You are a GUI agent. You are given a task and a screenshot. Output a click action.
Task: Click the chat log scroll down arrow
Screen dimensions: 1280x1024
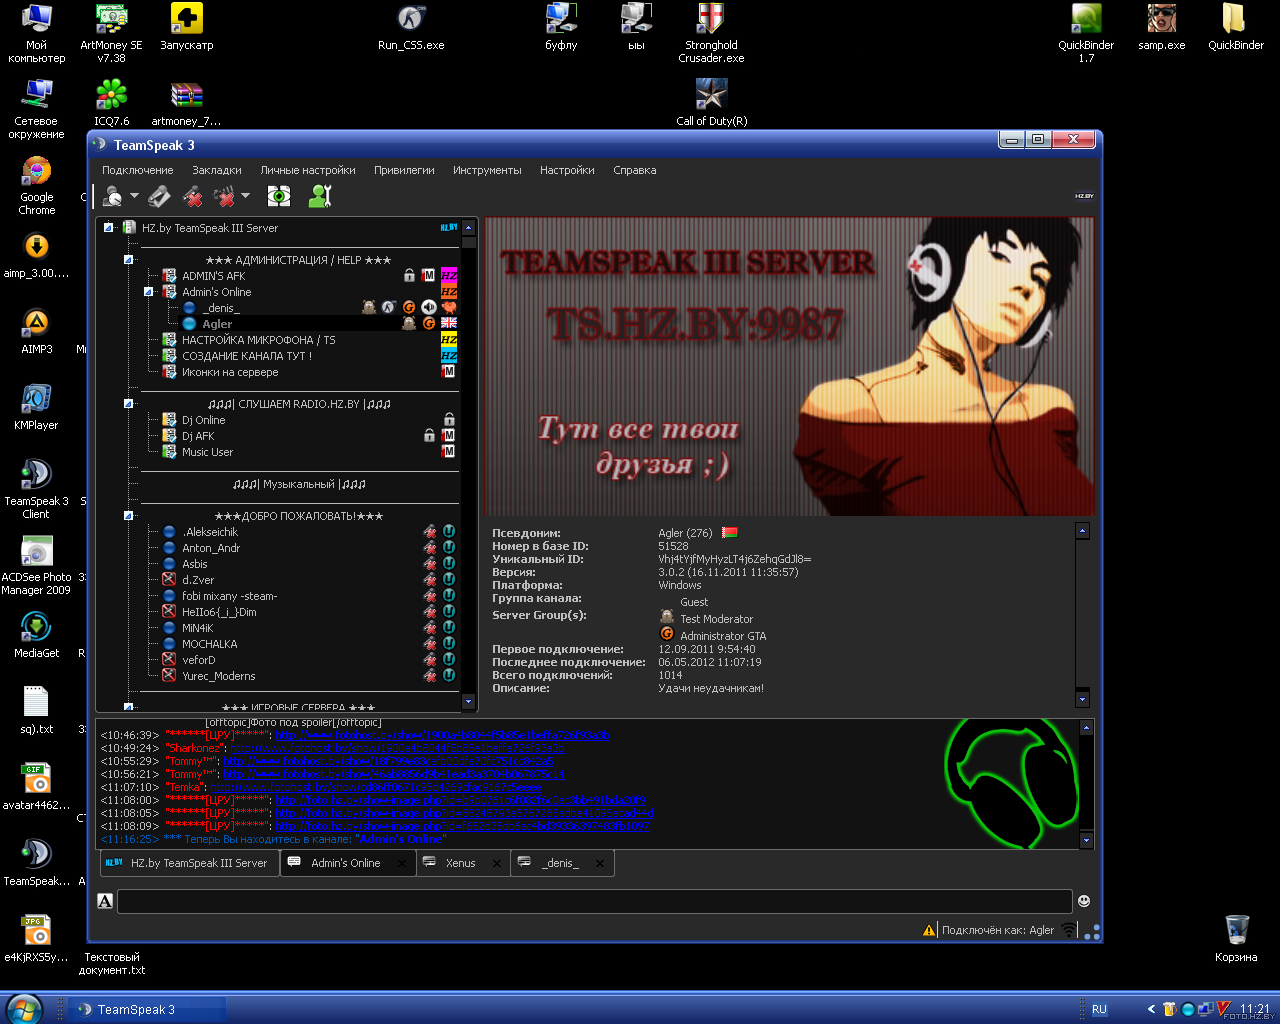1086,840
